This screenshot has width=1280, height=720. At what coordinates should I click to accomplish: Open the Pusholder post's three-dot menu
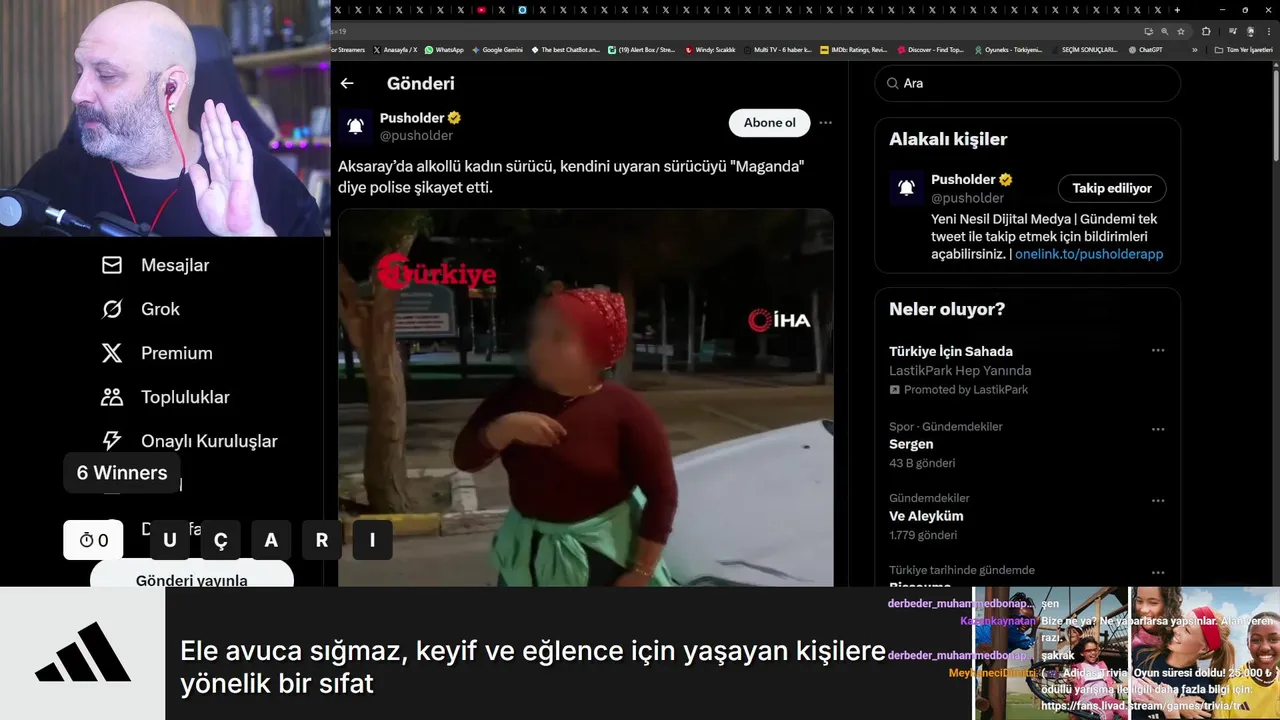[825, 123]
